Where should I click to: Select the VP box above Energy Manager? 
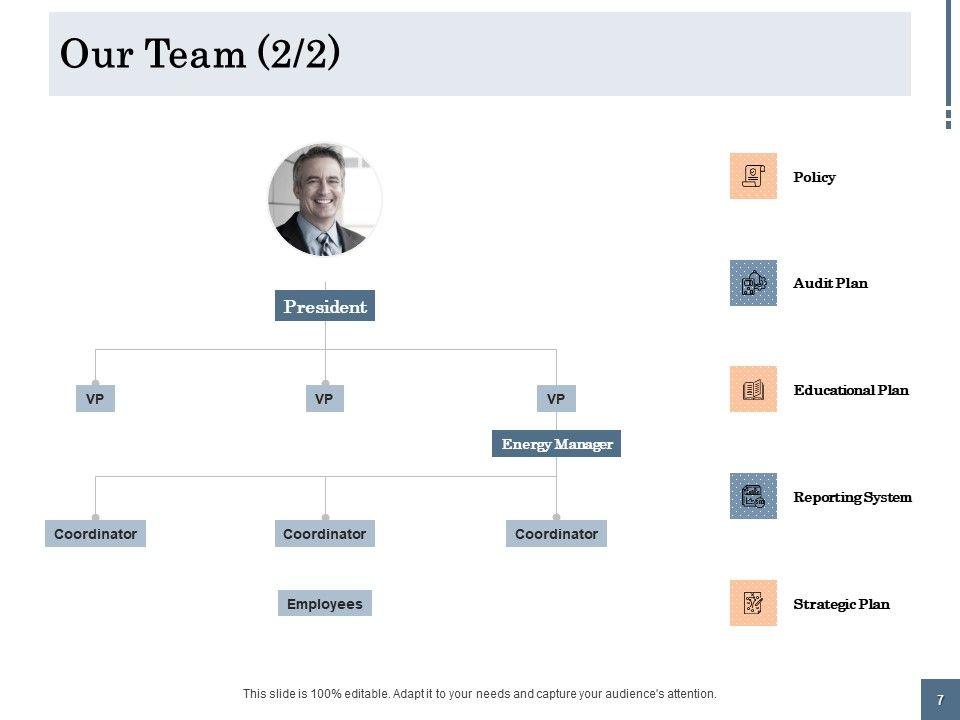pos(556,399)
